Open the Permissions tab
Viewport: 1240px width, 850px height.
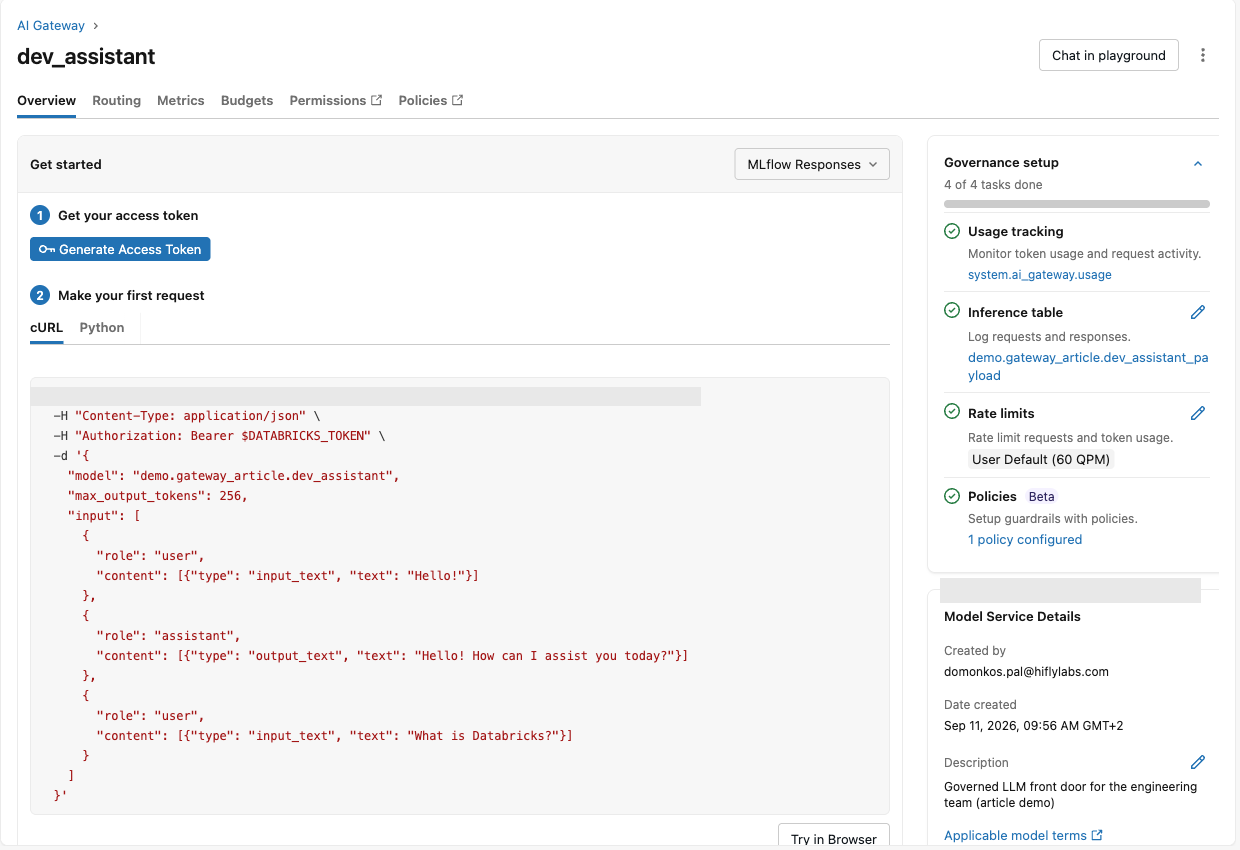[336, 100]
